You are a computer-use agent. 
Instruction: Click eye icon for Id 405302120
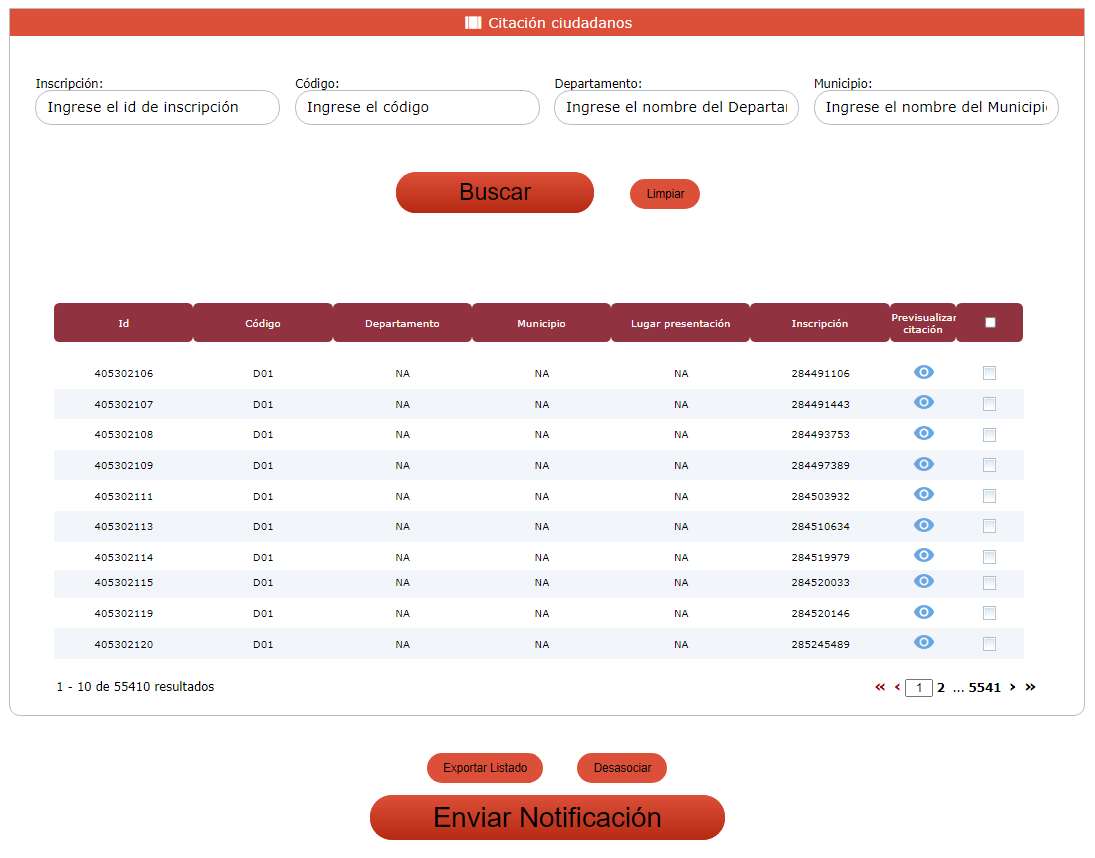pyautogui.click(x=924, y=642)
